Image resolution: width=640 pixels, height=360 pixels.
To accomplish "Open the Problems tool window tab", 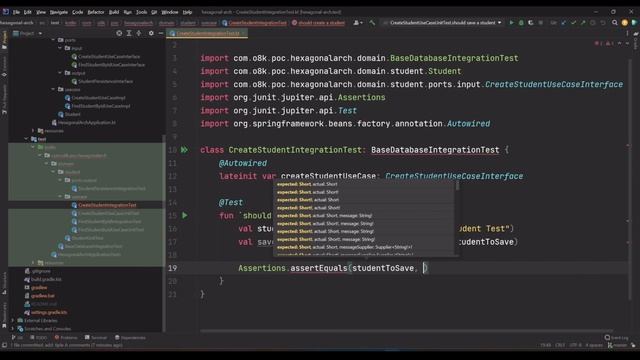I will pos(66,338).
